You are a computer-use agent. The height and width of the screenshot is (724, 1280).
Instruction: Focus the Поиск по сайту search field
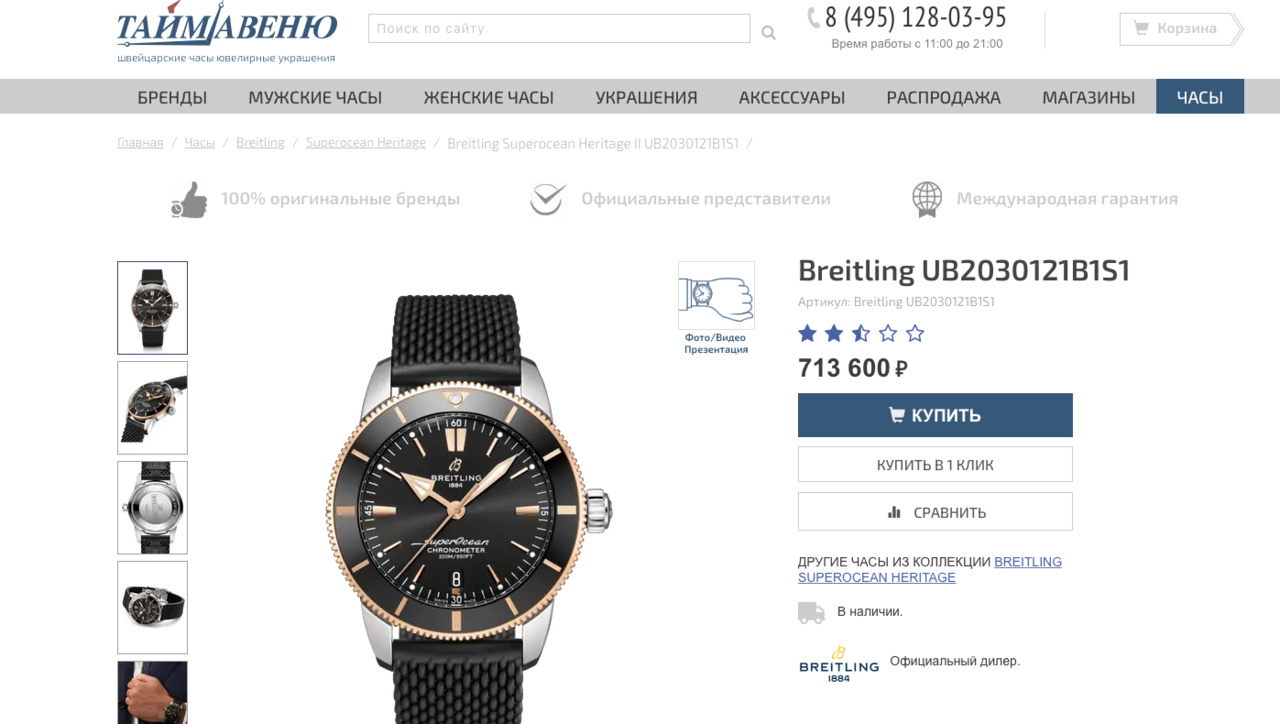point(559,29)
